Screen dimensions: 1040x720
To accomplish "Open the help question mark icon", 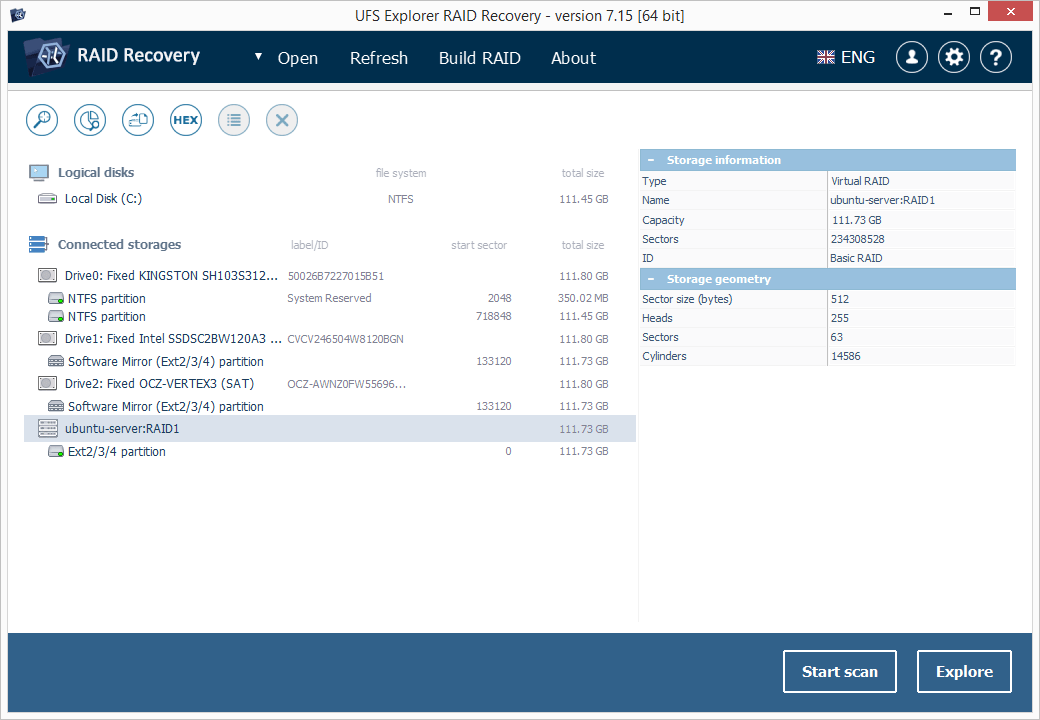I will click(996, 57).
